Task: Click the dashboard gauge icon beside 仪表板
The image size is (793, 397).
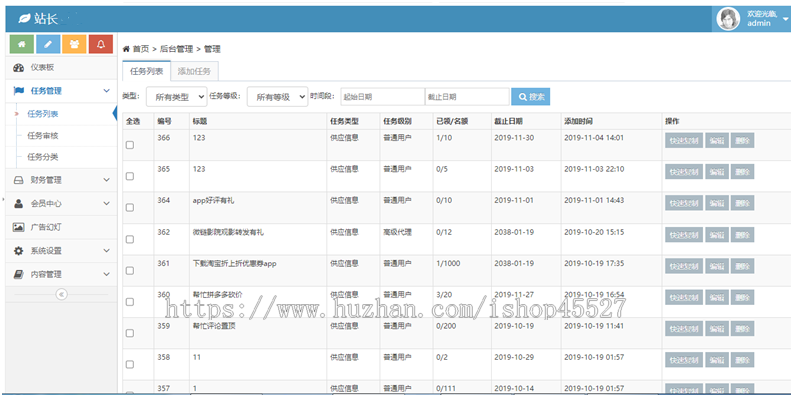Action: [19, 68]
